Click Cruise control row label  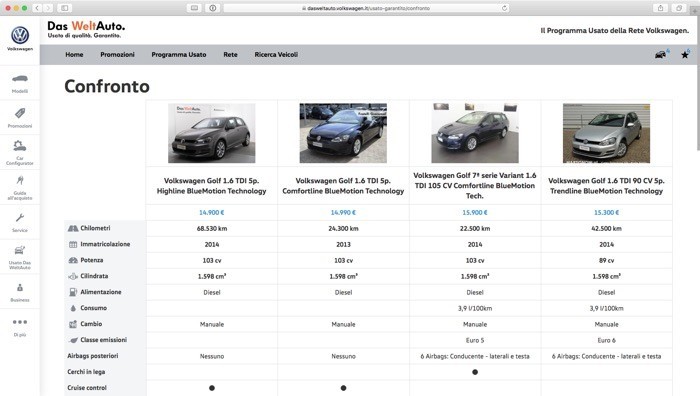pos(87,388)
